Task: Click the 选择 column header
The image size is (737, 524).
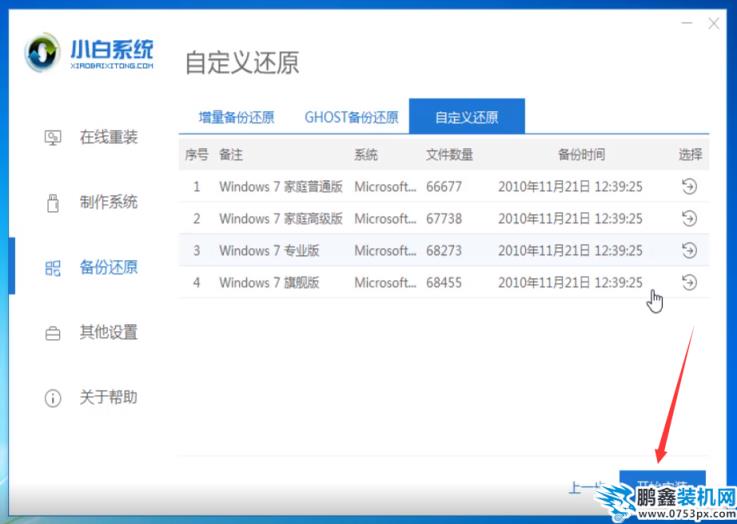Action: coord(690,155)
